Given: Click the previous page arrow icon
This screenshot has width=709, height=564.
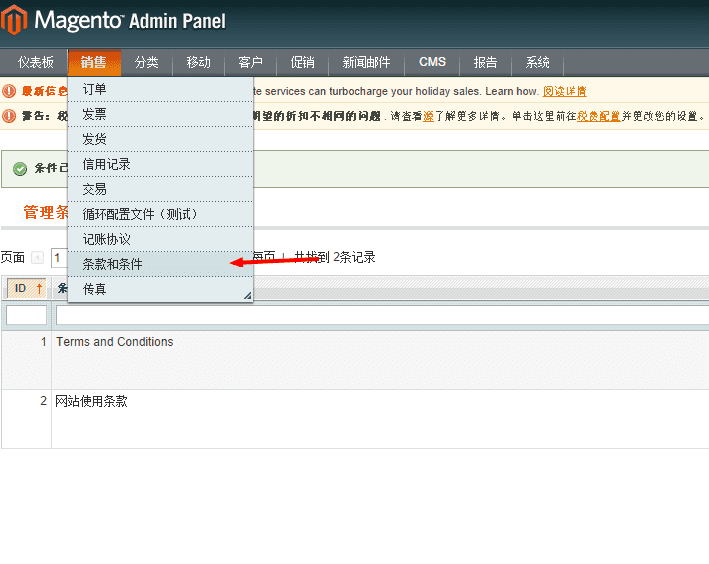Looking at the screenshot, I should coord(38,258).
